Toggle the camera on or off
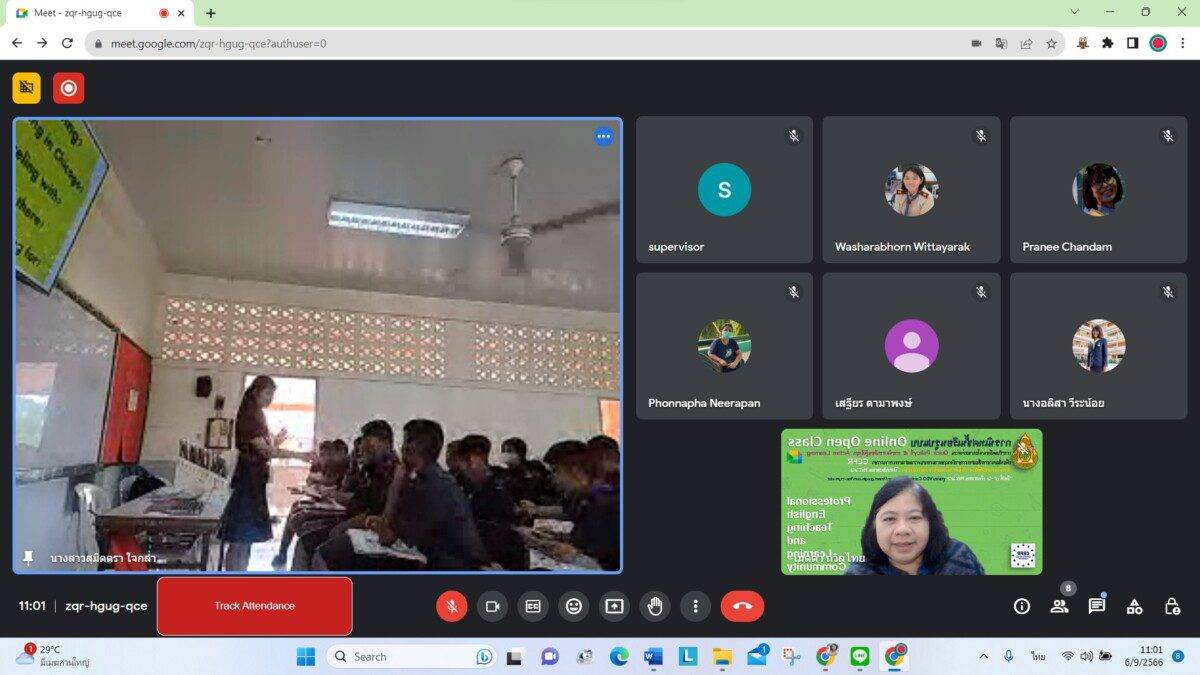This screenshot has height=675, width=1200. pyautogui.click(x=492, y=606)
